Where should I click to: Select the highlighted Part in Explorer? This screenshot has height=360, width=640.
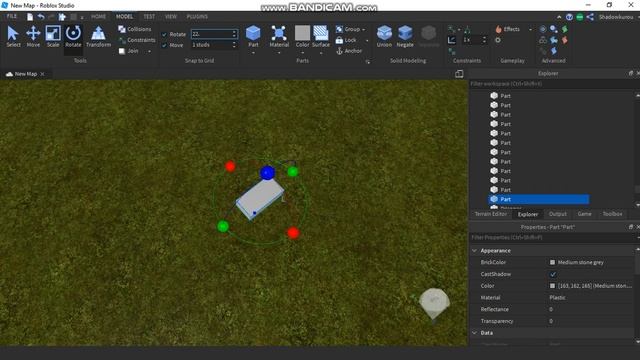coord(539,199)
